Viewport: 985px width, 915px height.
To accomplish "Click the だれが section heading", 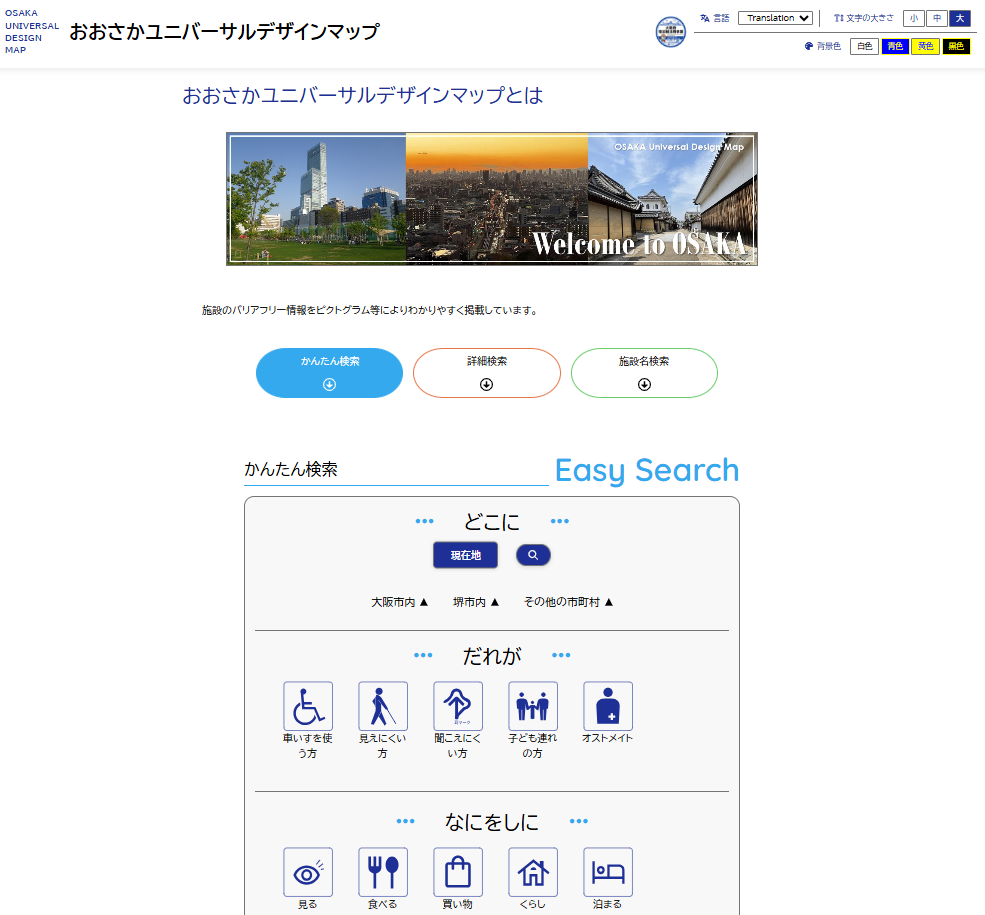I will click(492, 656).
